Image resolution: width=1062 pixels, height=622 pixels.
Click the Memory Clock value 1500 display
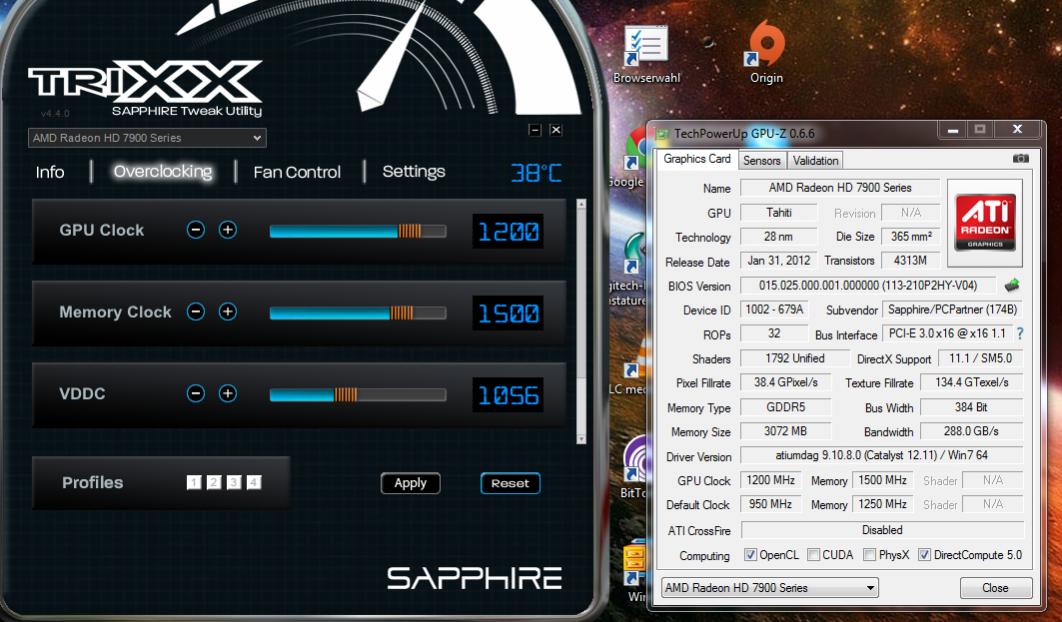point(508,313)
